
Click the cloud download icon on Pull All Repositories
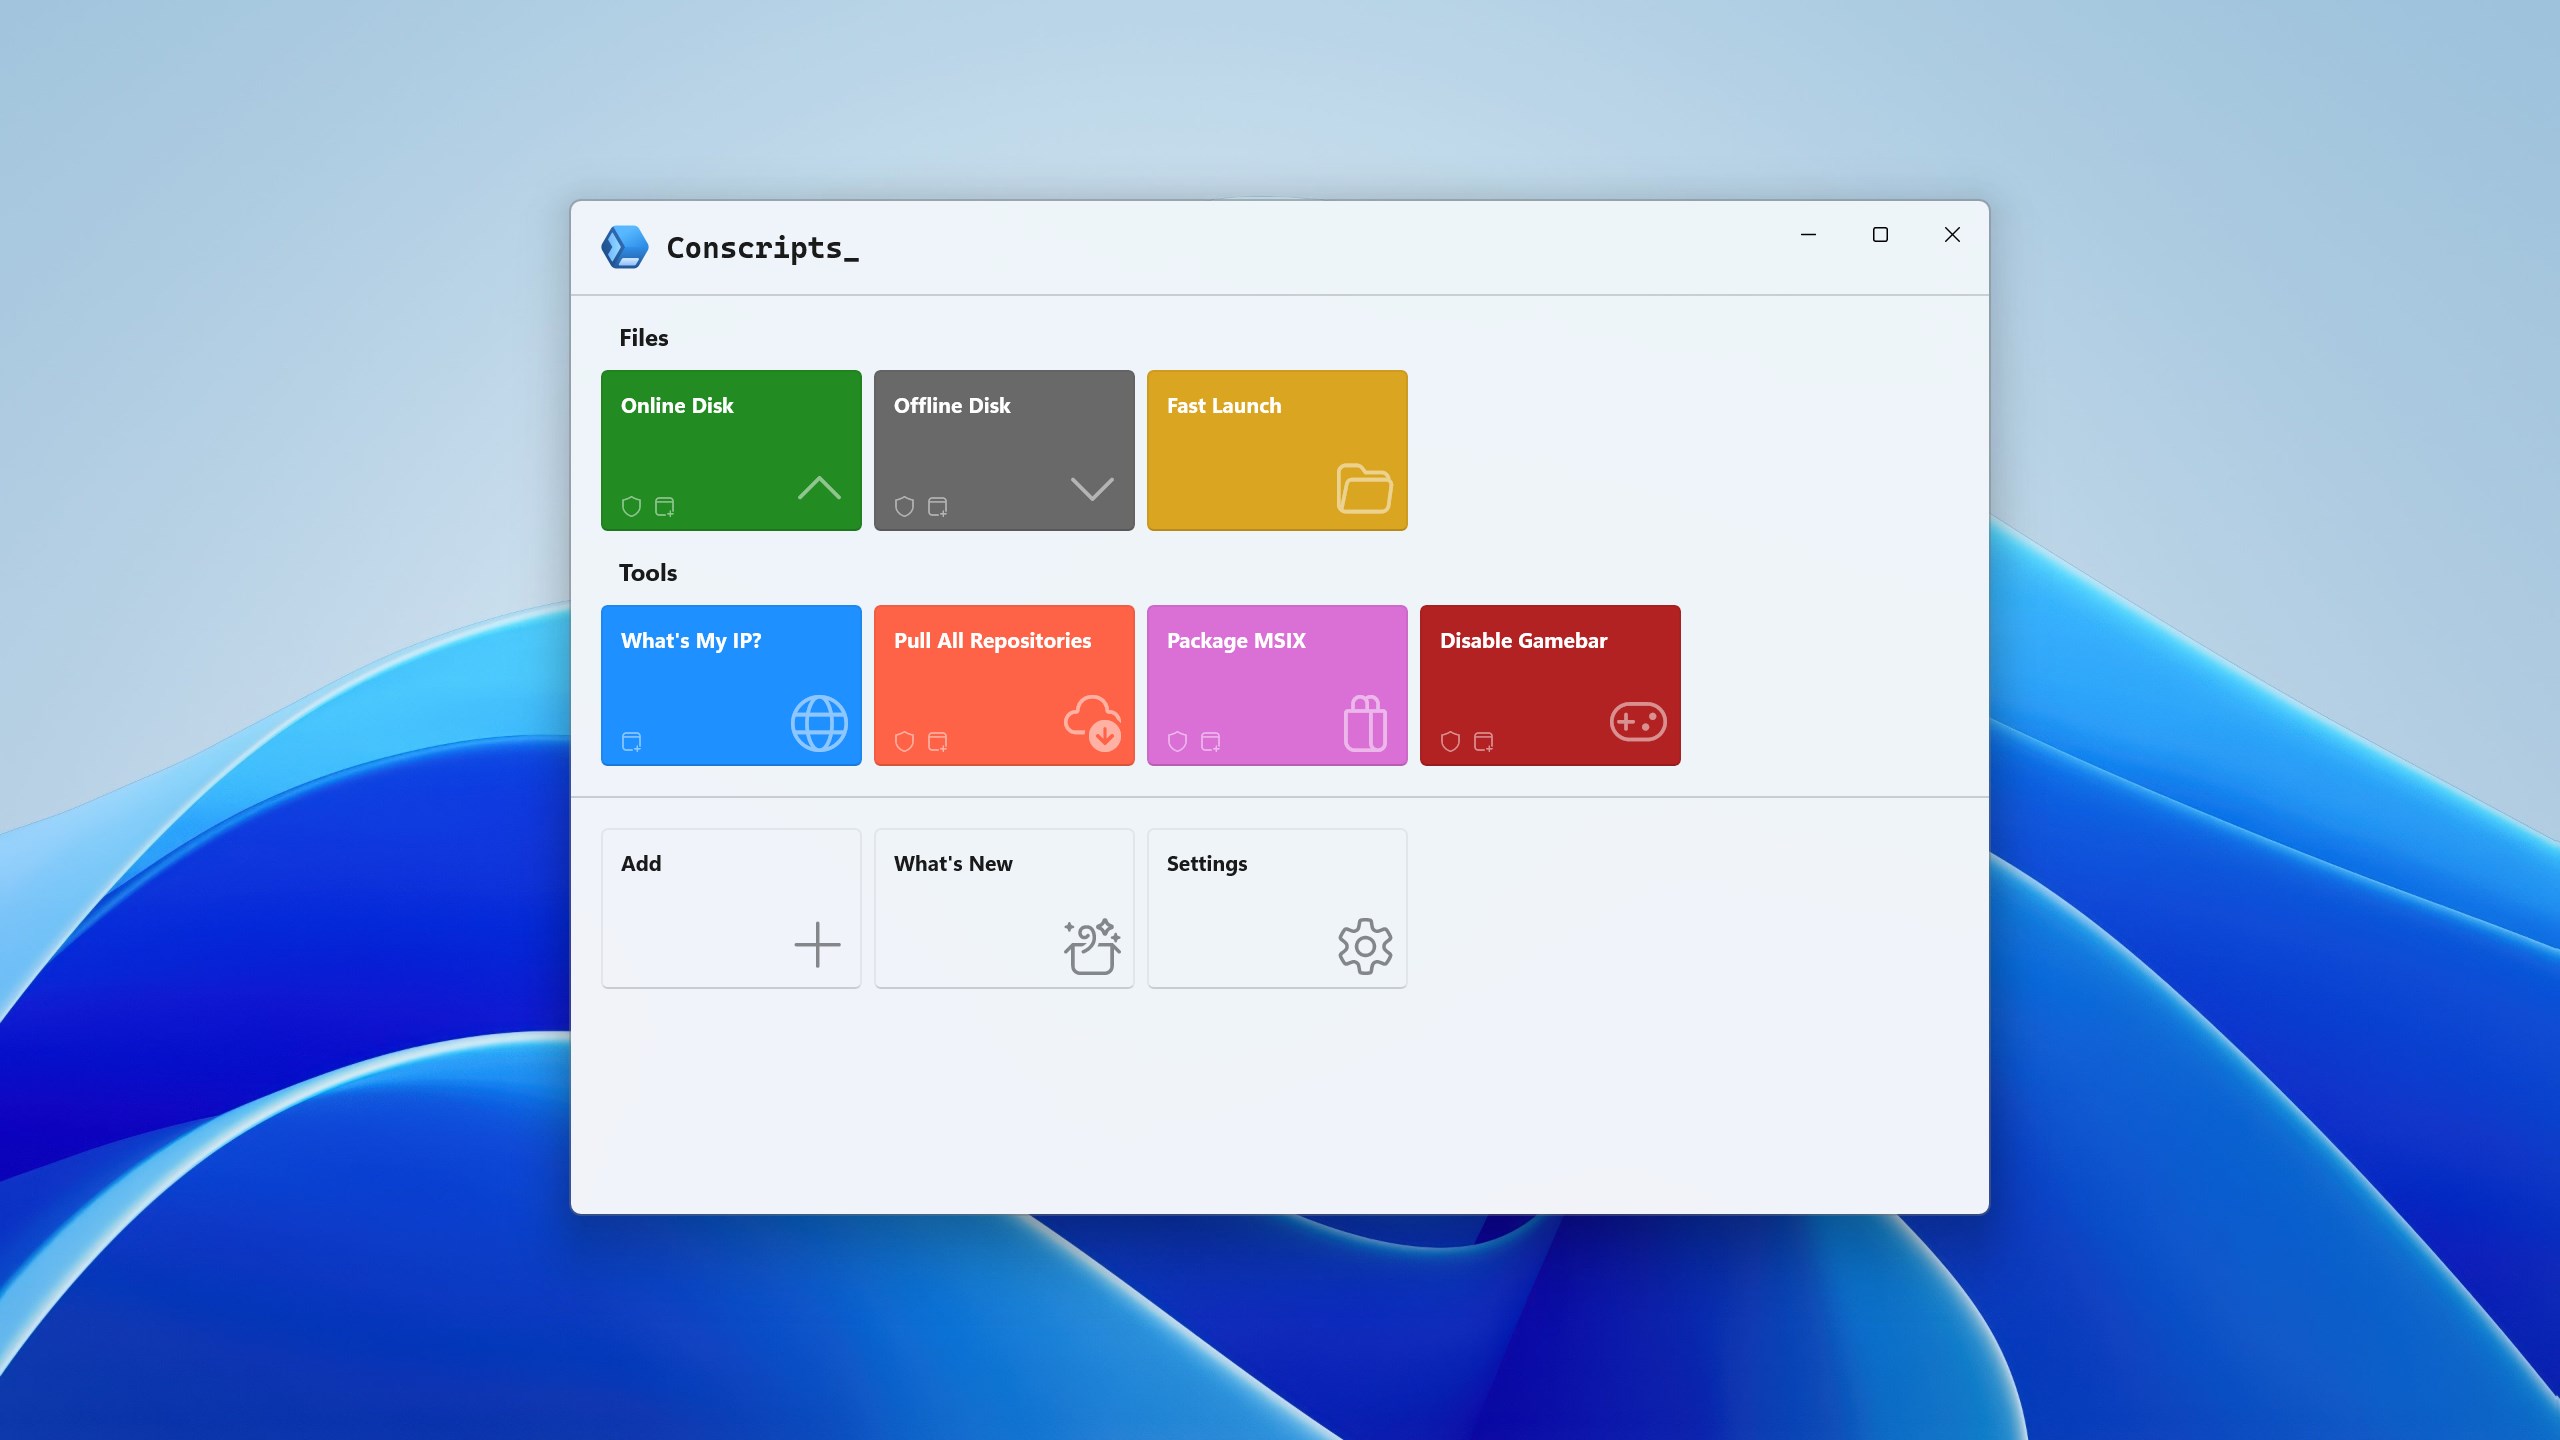1092,723
